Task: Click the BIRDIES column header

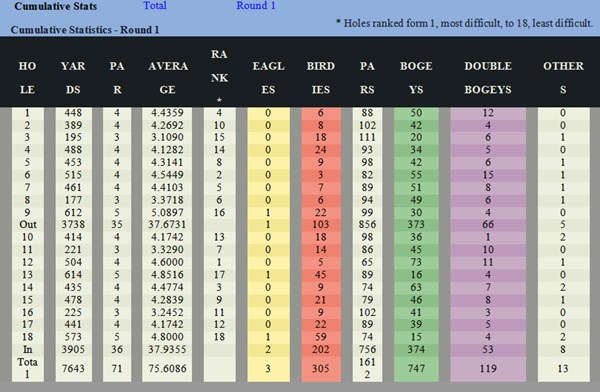Action: pos(321,78)
